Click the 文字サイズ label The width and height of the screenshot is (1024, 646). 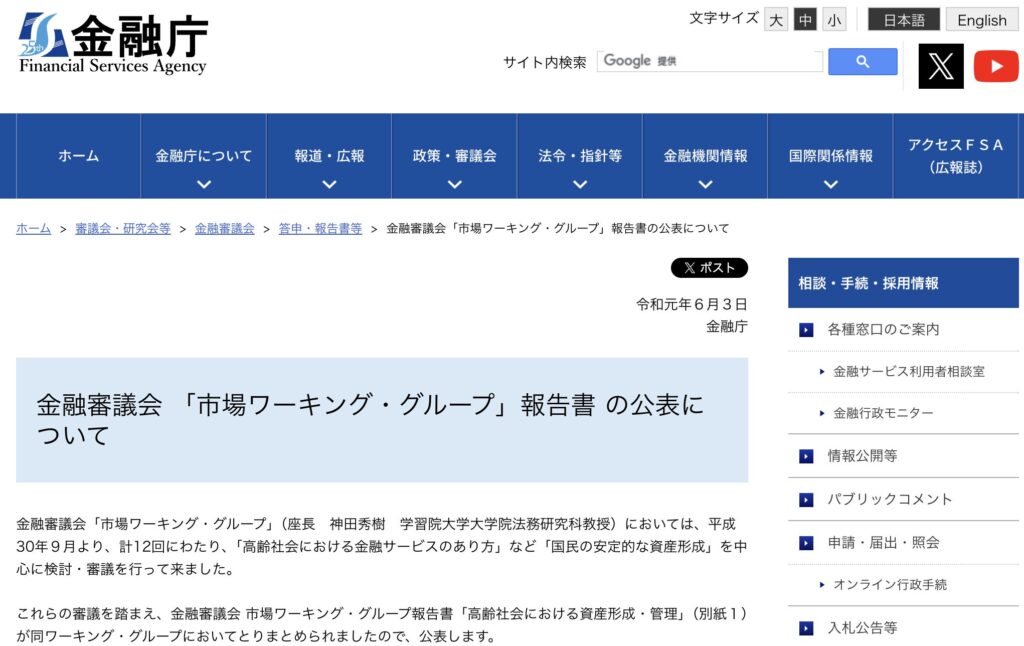[x=724, y=18]
